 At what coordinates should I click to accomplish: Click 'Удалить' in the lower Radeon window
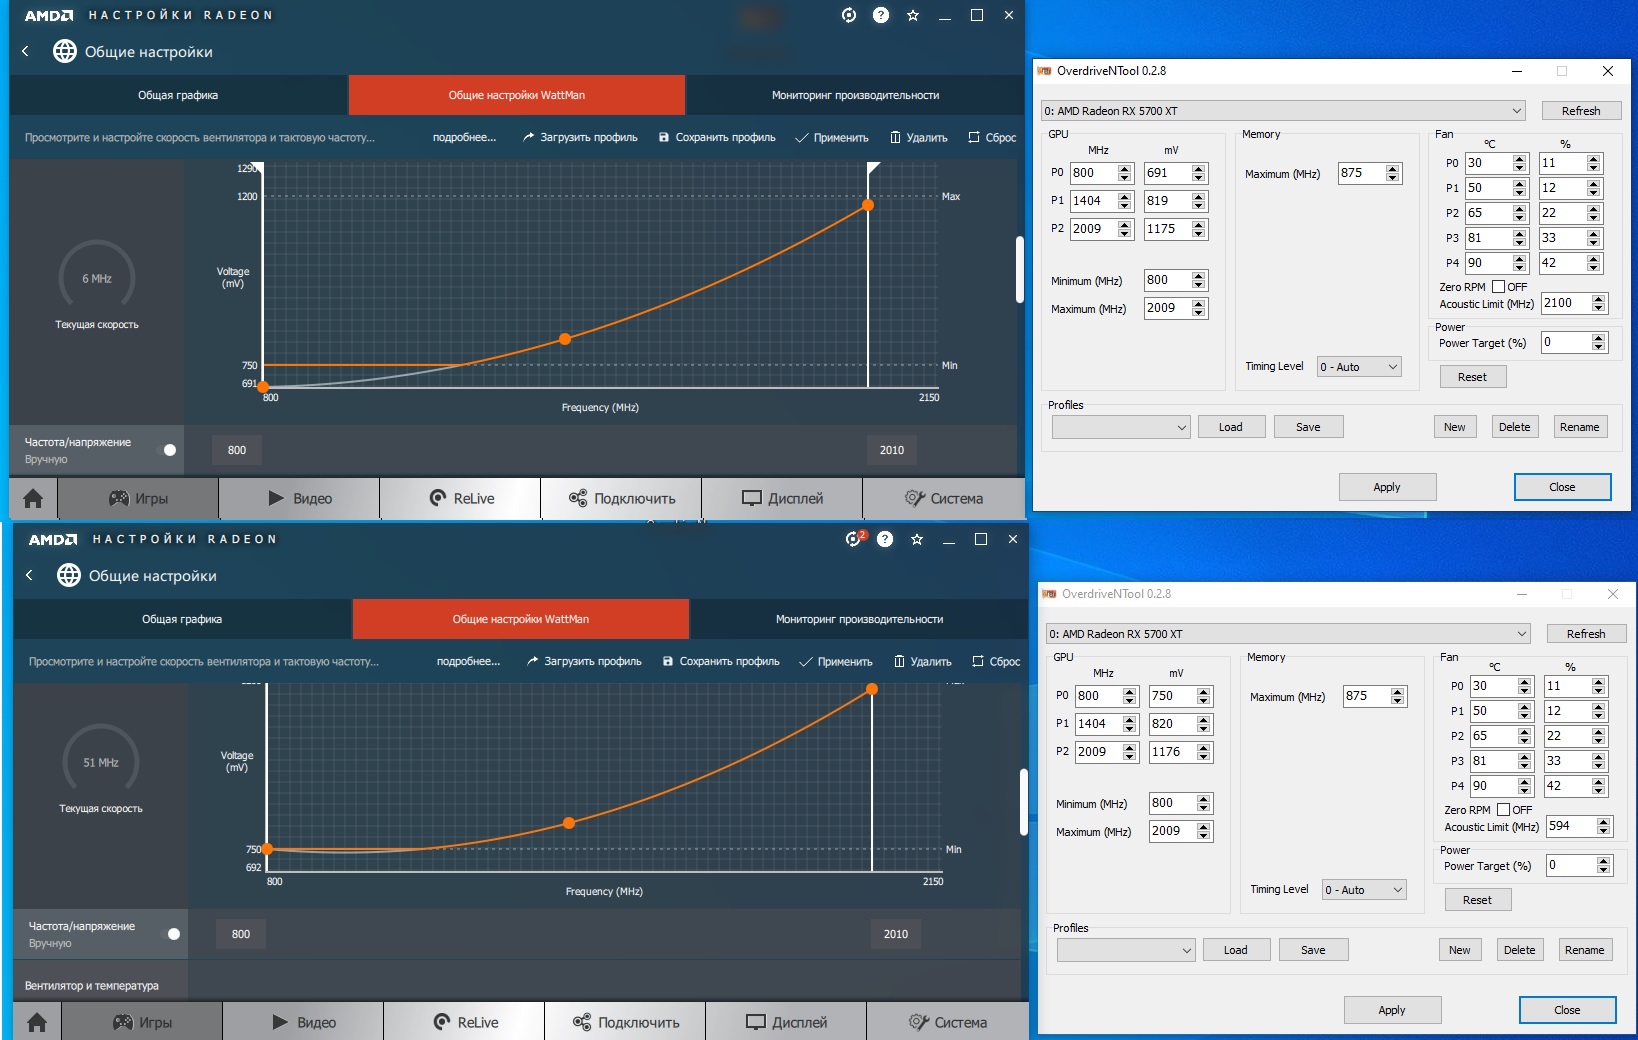coord(923,662)
